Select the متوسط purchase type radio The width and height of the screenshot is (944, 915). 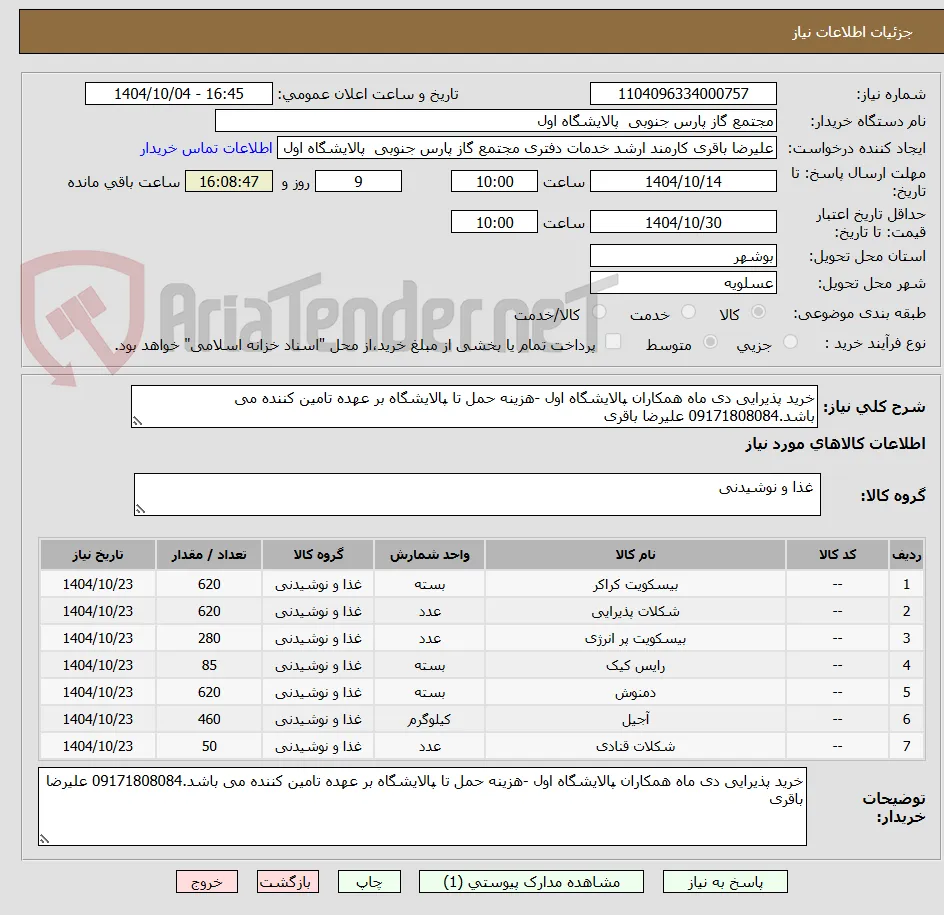710,342
